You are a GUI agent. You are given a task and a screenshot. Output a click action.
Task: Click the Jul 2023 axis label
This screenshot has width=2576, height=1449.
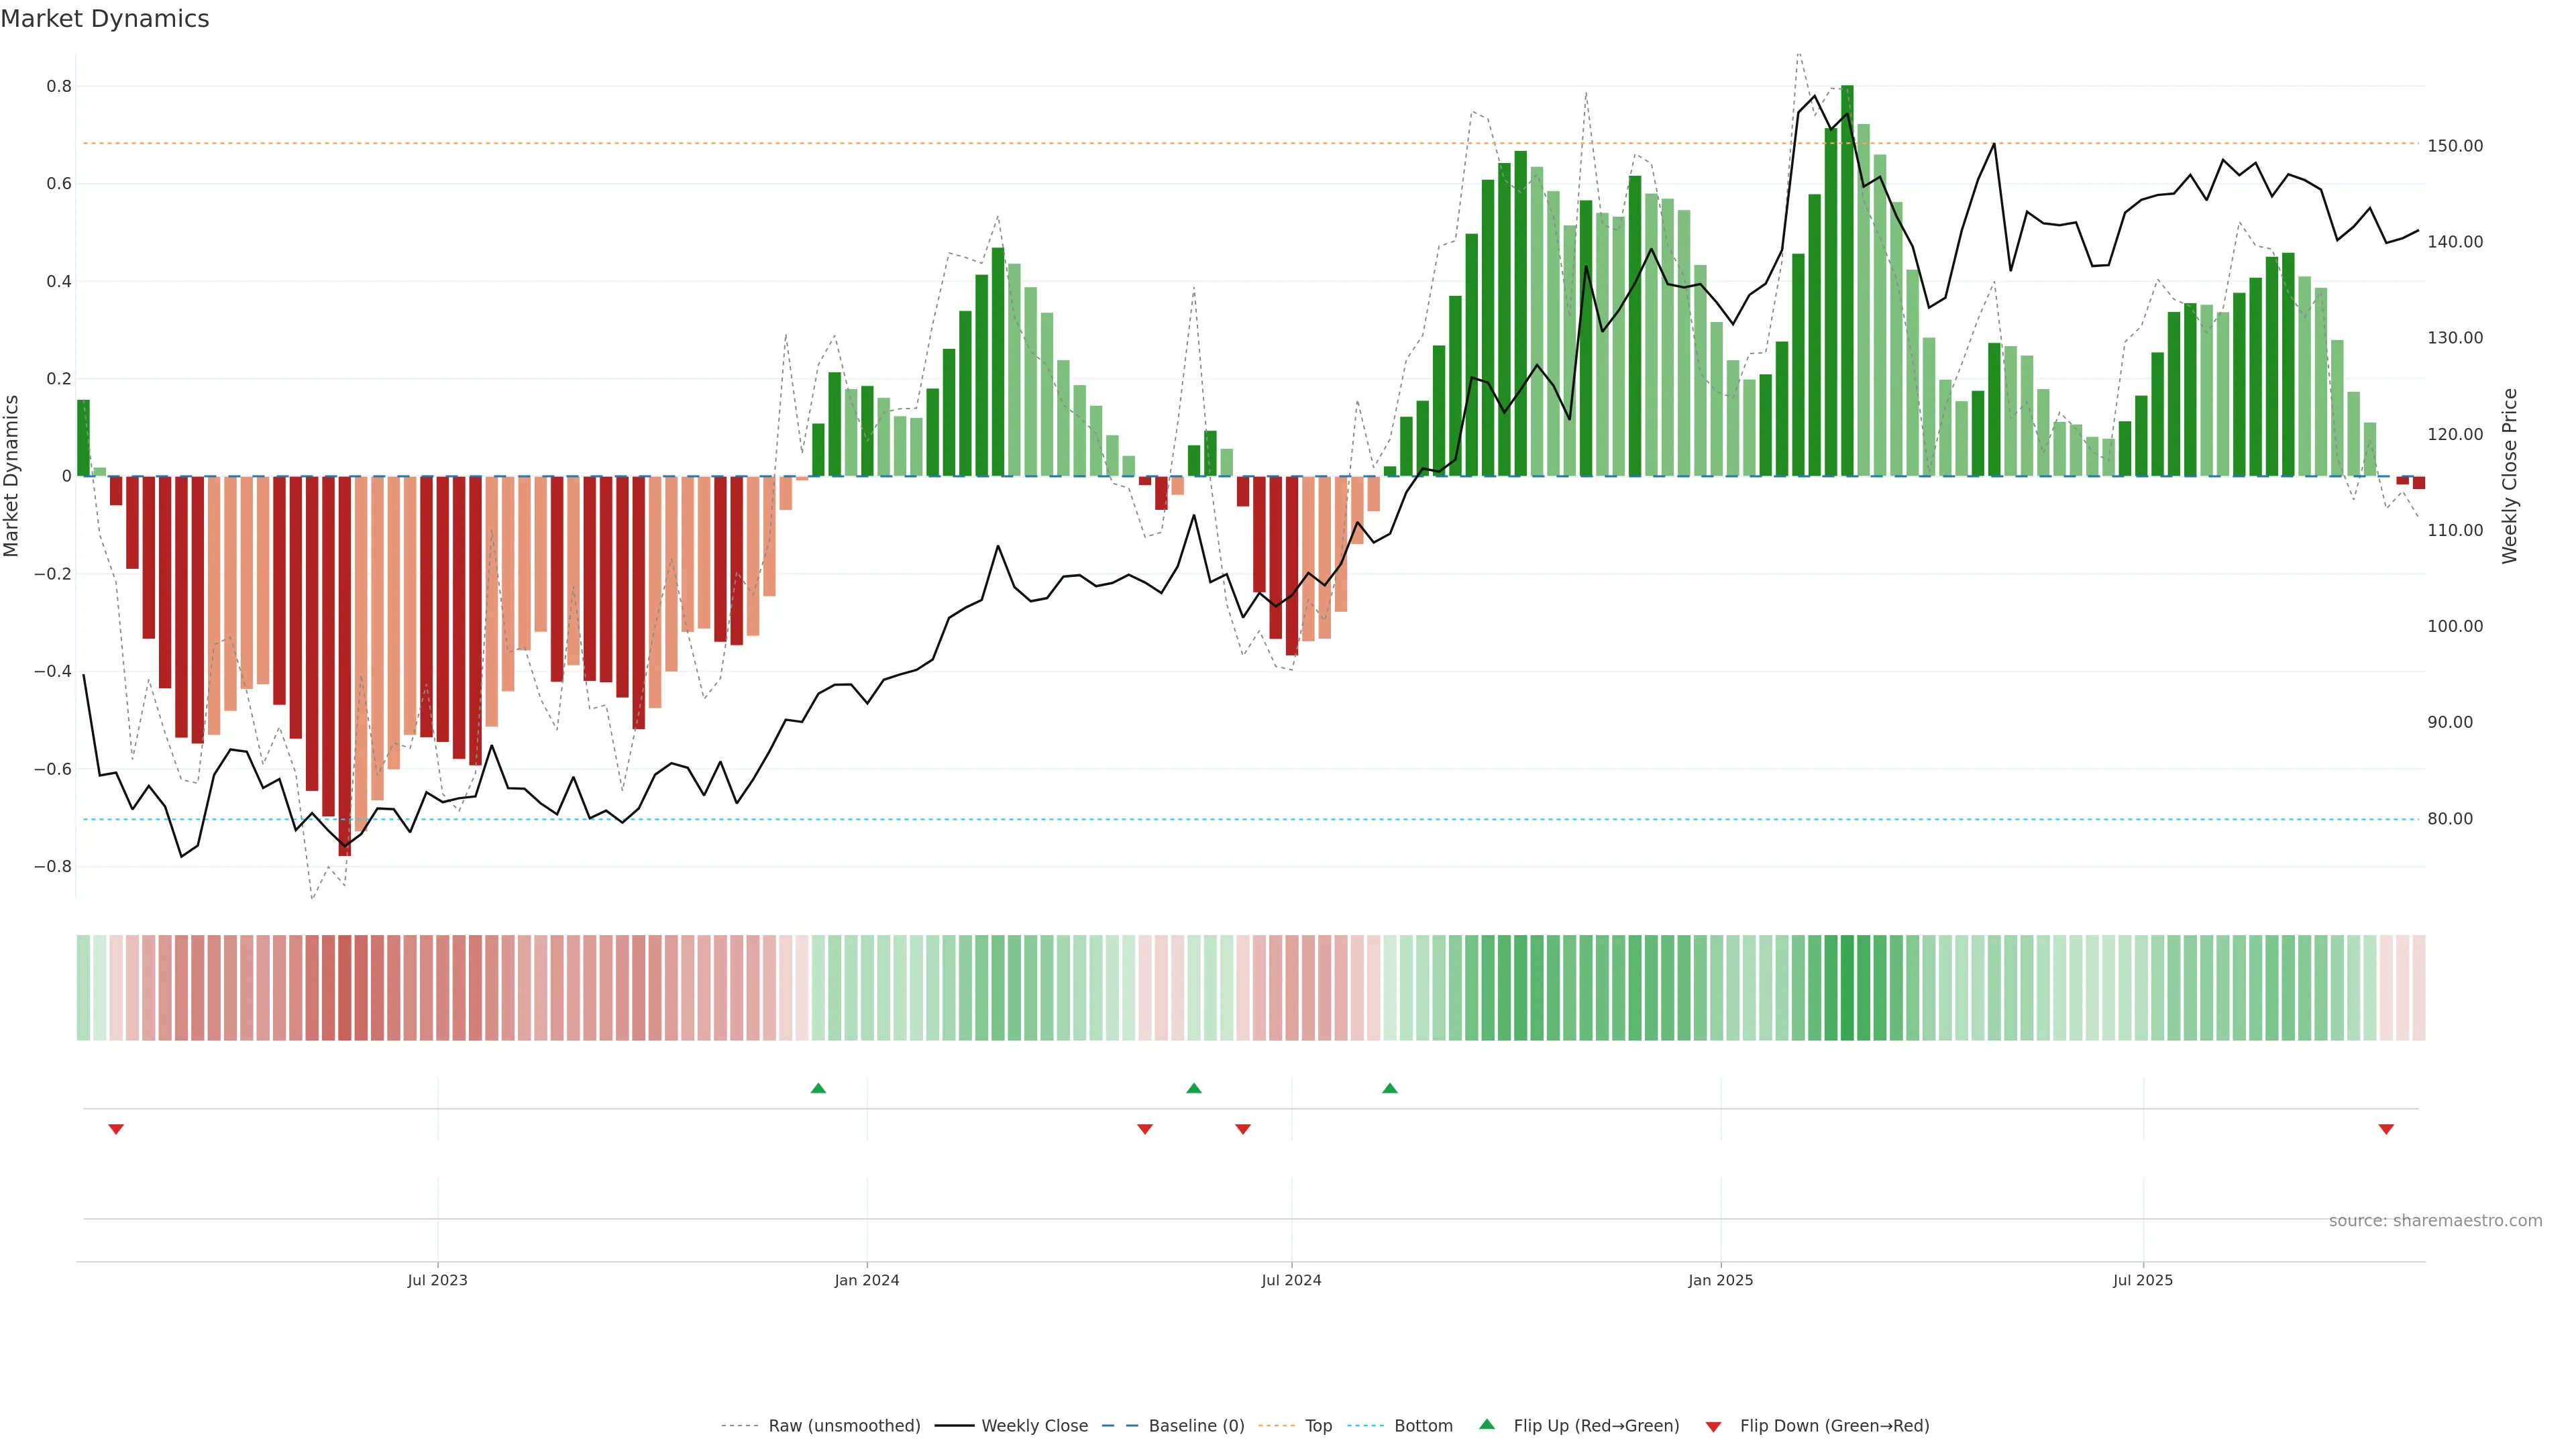(437, 1280)
